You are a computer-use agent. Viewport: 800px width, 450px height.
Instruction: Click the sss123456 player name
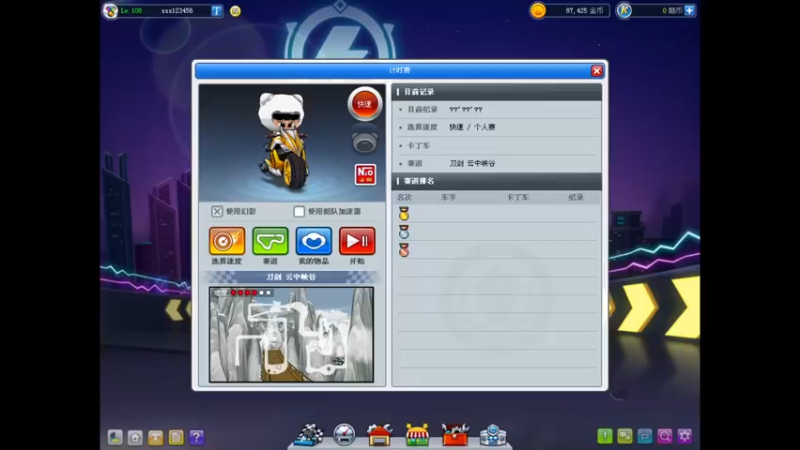(177, 11)
